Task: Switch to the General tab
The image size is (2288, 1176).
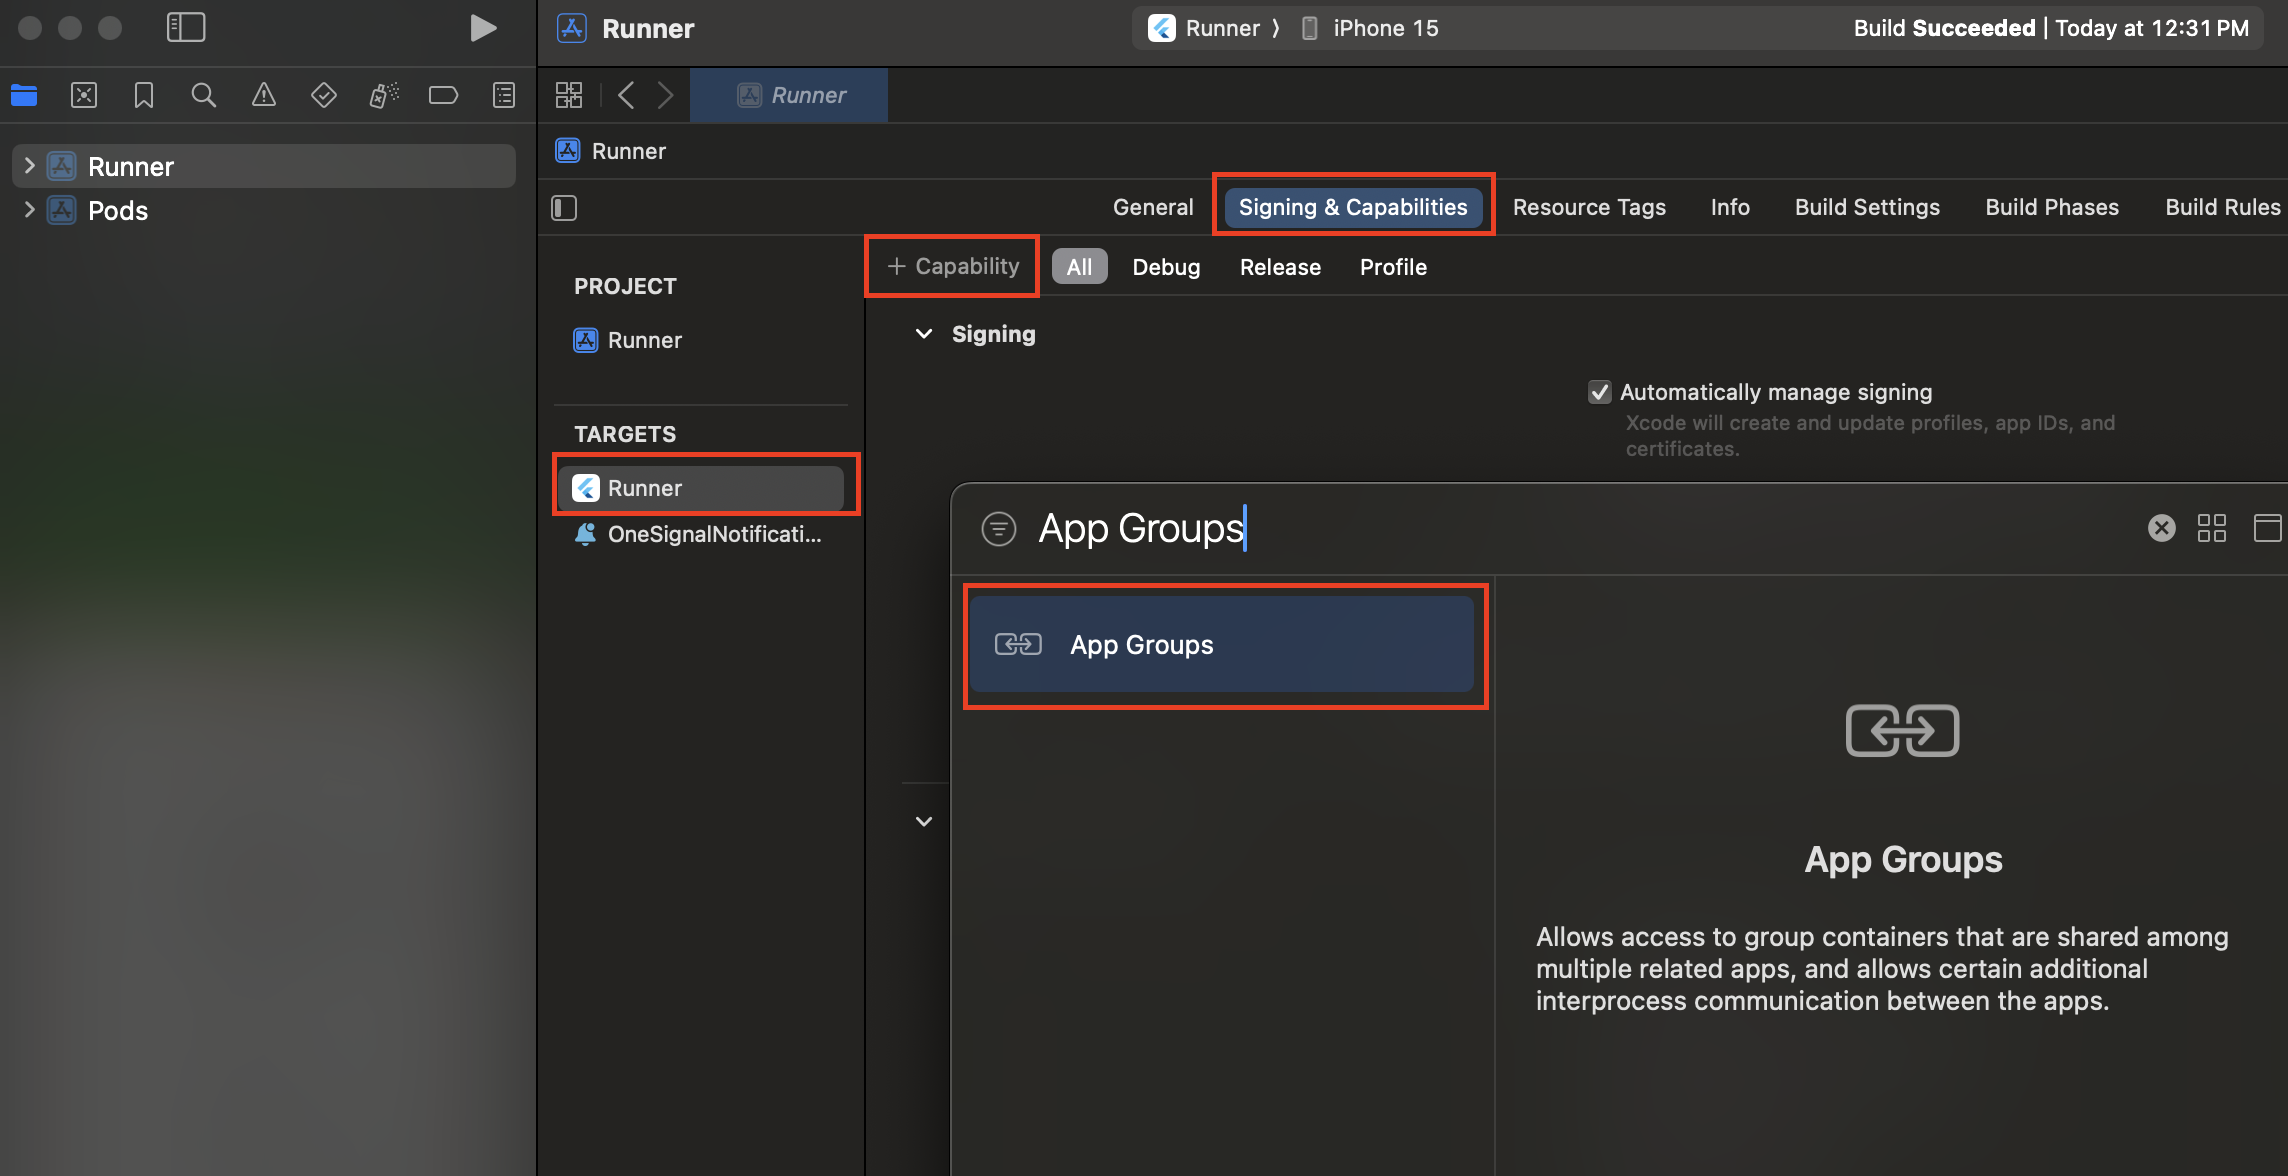Action: pos(1153,207)
